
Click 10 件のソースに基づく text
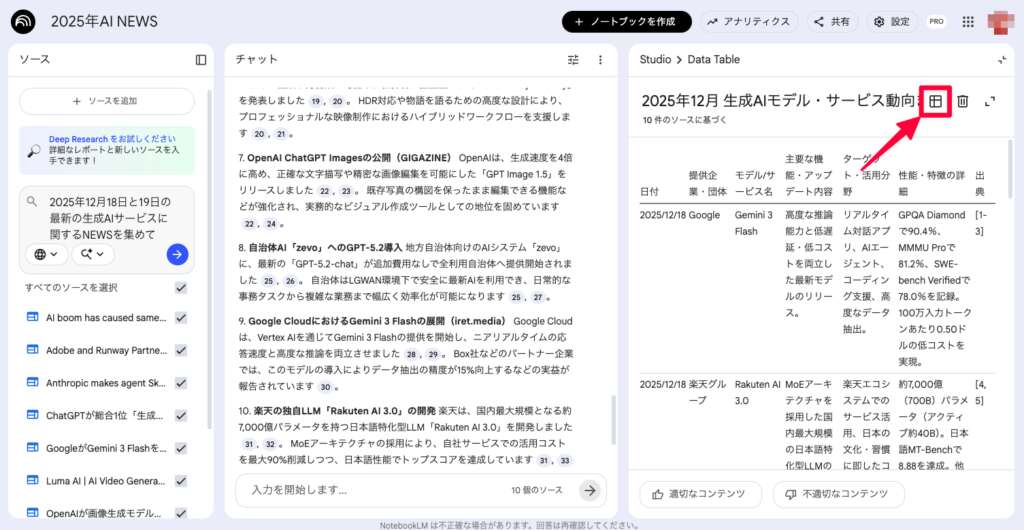tap(684, 120)
